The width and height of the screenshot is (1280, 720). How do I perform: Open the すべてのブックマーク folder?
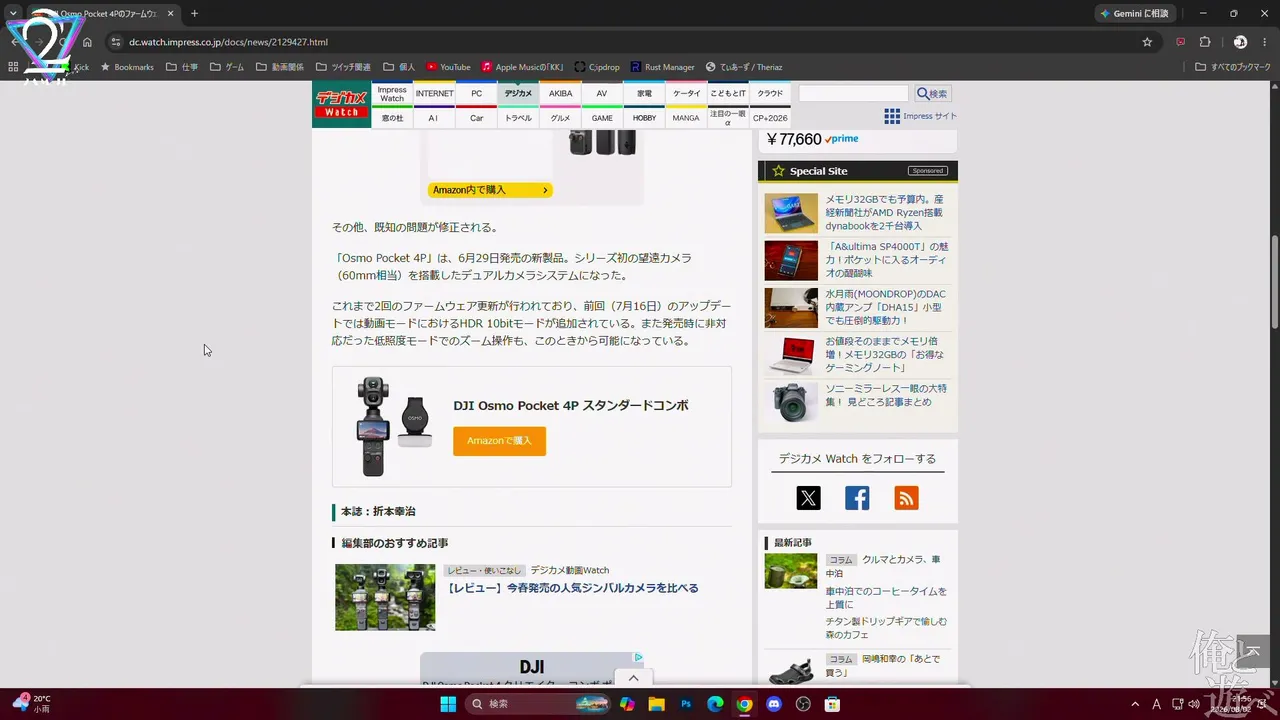pos(1233,67)
